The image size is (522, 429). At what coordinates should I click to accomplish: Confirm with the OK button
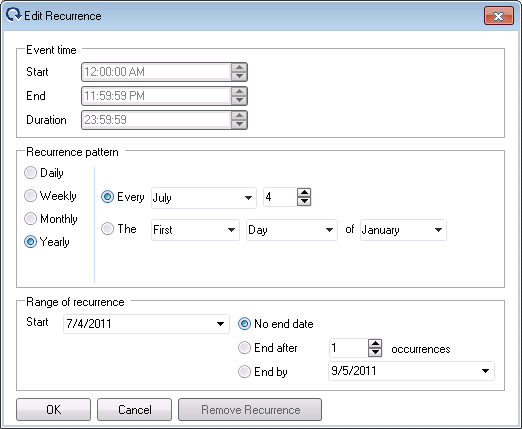53,409
